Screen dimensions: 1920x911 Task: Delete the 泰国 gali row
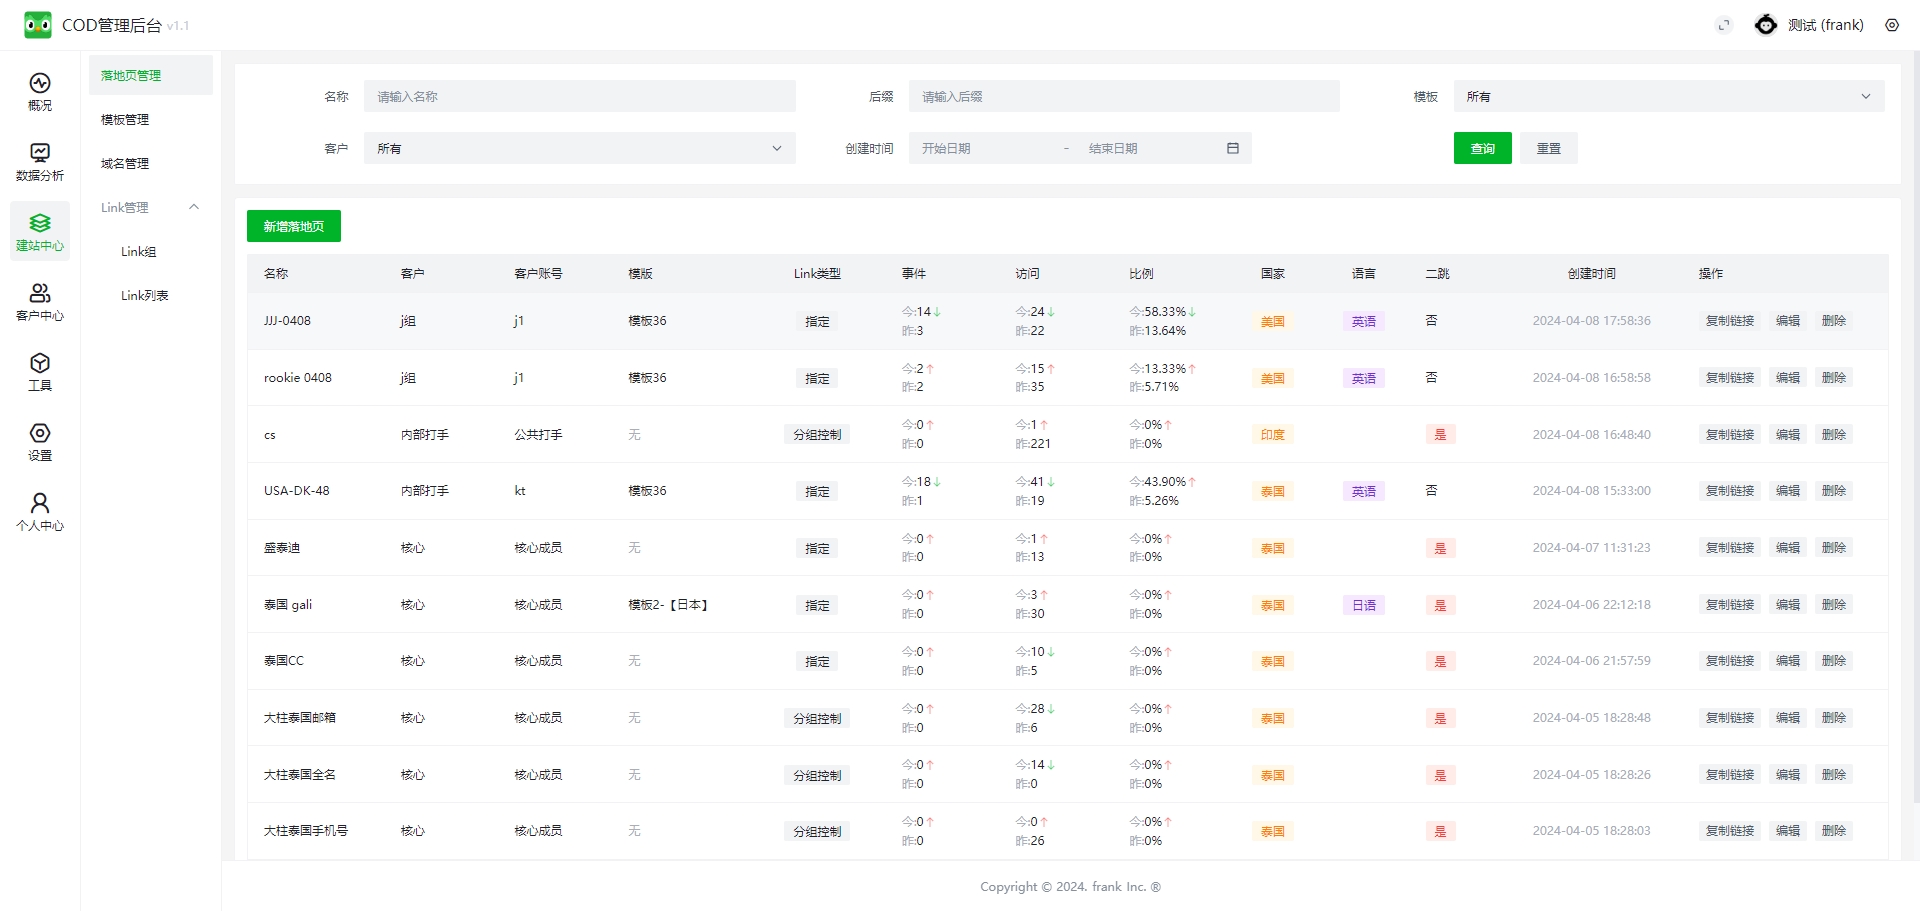click(1834, 604)
